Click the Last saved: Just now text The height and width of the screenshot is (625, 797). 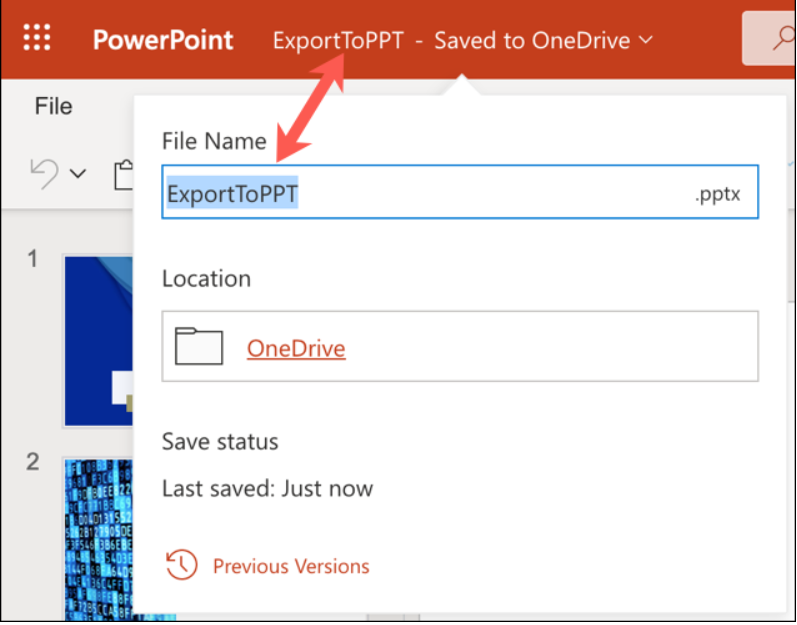(267, 489)
